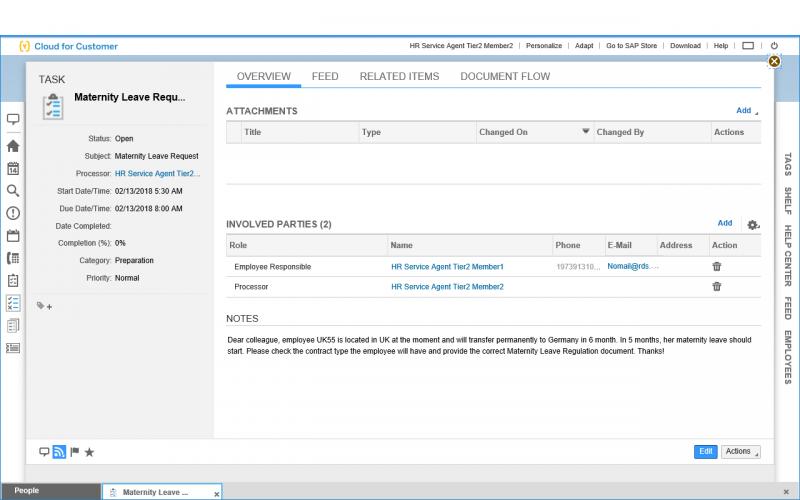
Task: Click the Edit button
Action: click(706, 452)
